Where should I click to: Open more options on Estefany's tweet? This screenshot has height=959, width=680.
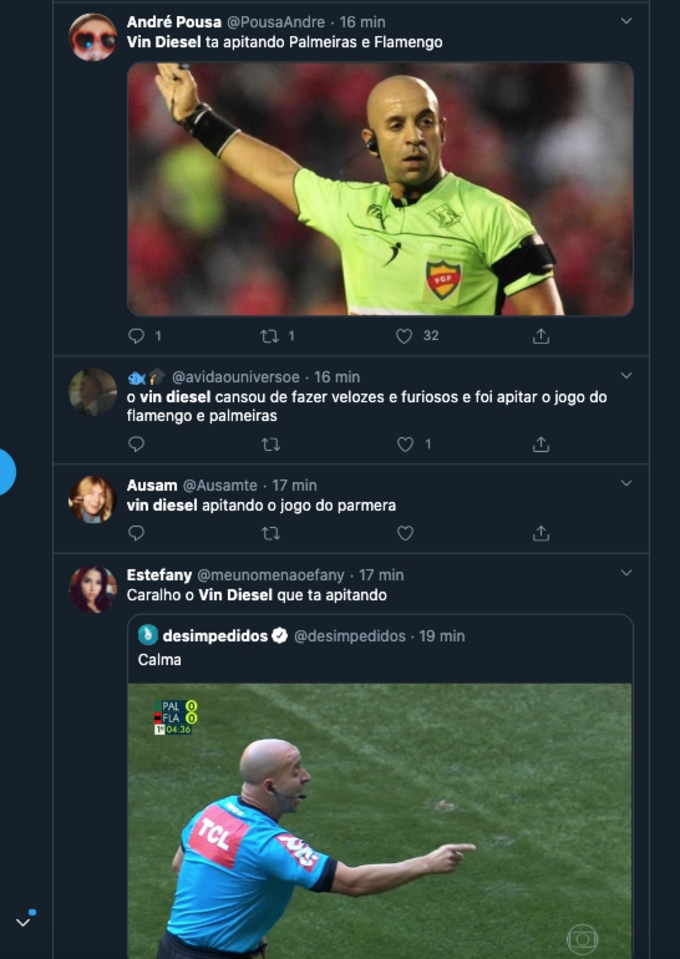pyautogui.click(x=626, y=574)
